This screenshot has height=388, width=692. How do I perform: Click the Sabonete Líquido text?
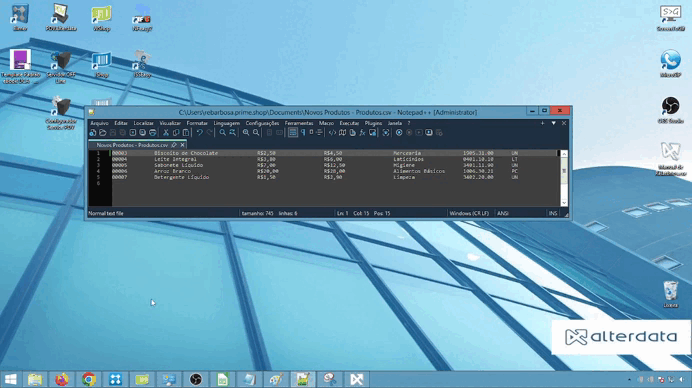coord(178,165)
